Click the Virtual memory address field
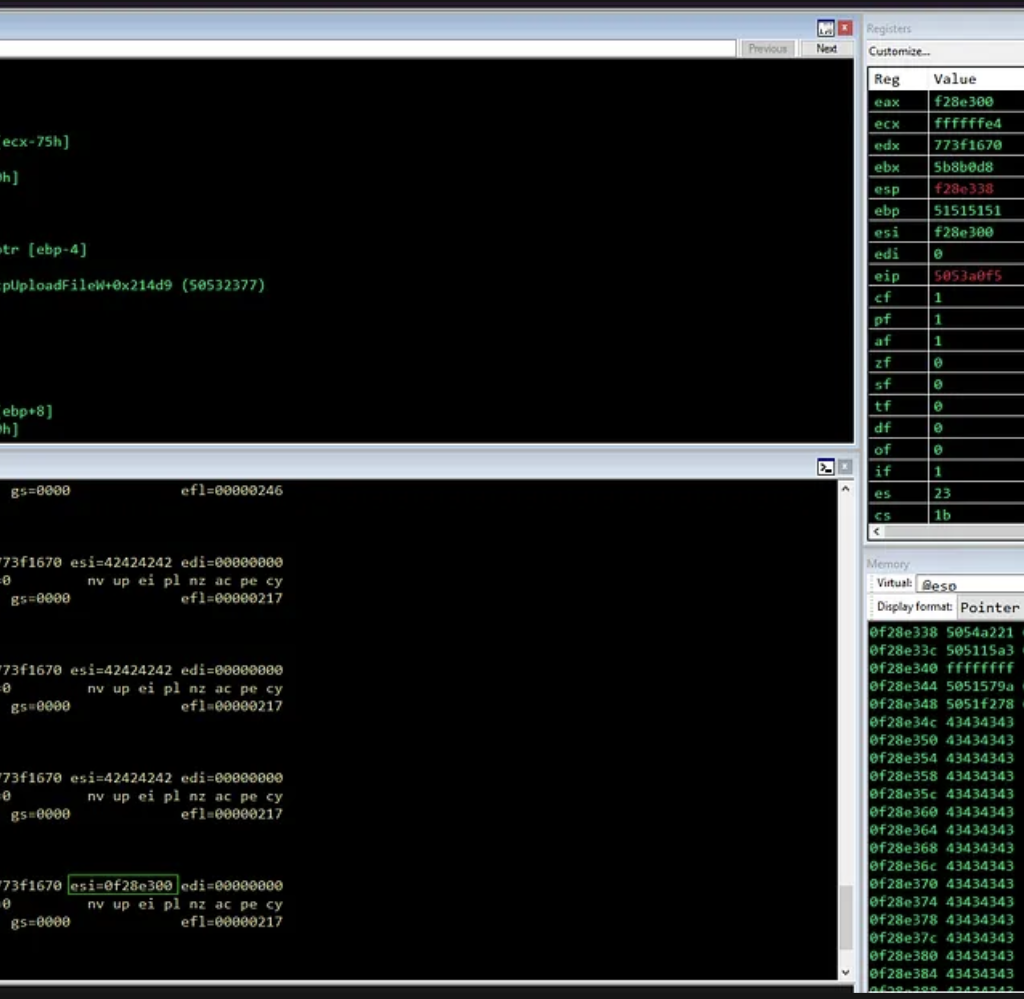The width and height of the screenshot is (1024, 999). [x=968, y=584]
